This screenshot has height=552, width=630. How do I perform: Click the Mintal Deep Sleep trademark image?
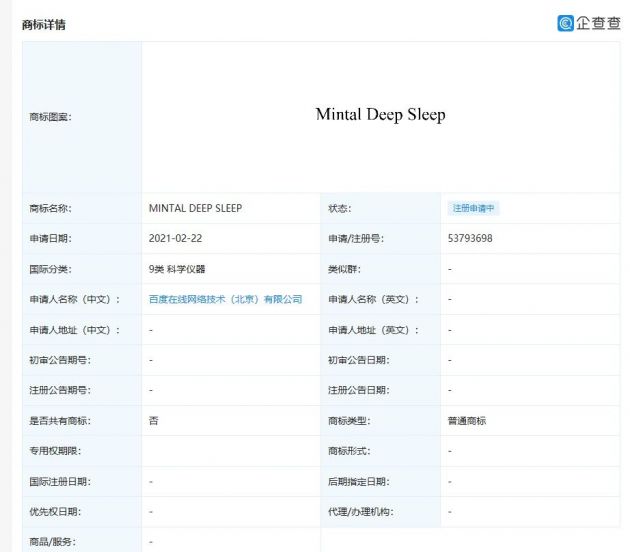tap(380, 115)
